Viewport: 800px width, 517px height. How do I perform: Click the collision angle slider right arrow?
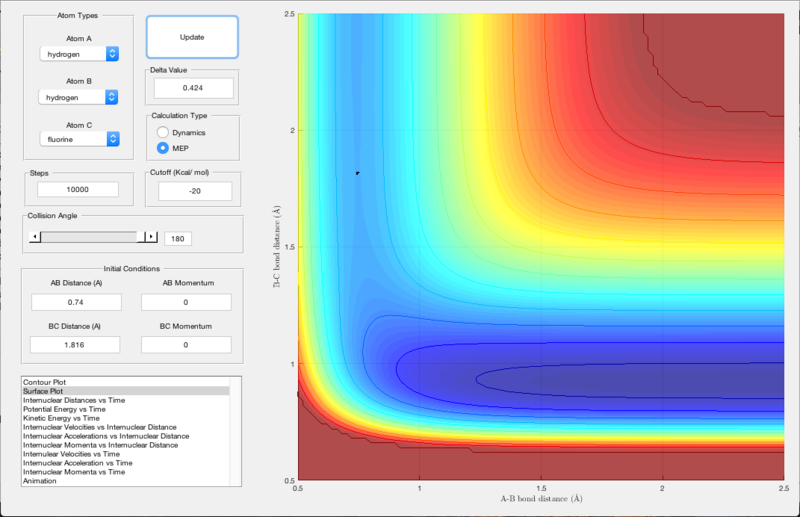(x=151, y=237)
